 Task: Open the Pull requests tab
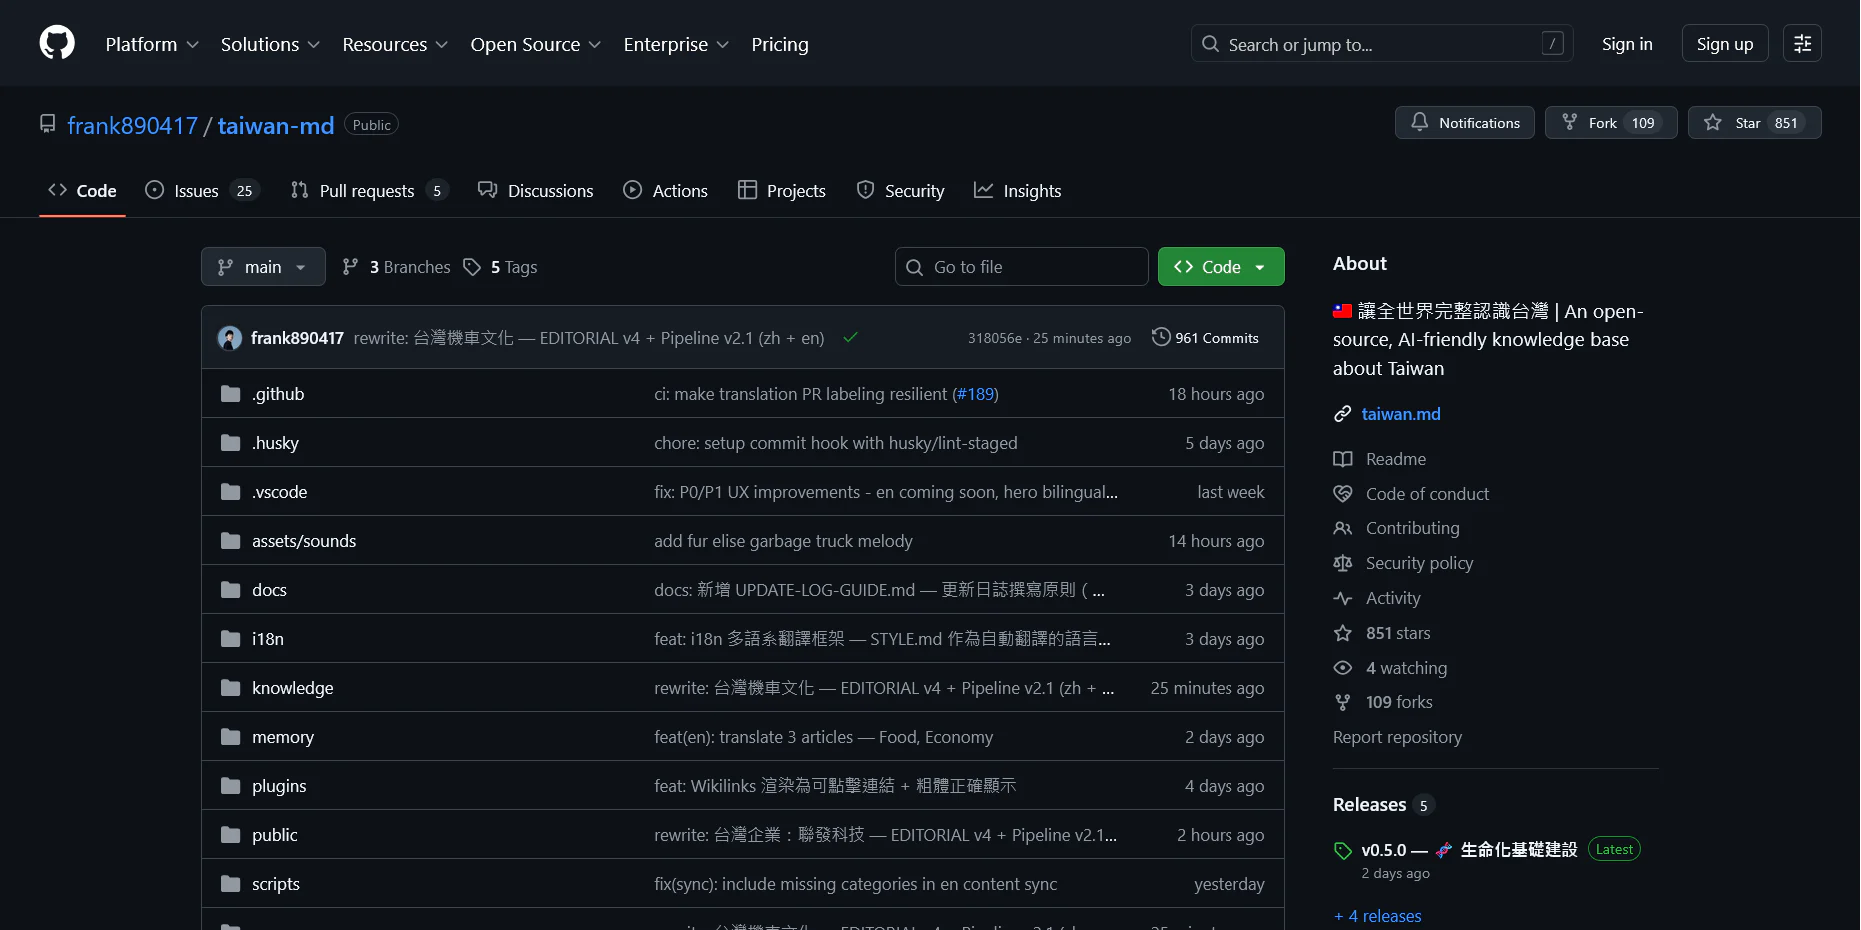coord(368,190)
